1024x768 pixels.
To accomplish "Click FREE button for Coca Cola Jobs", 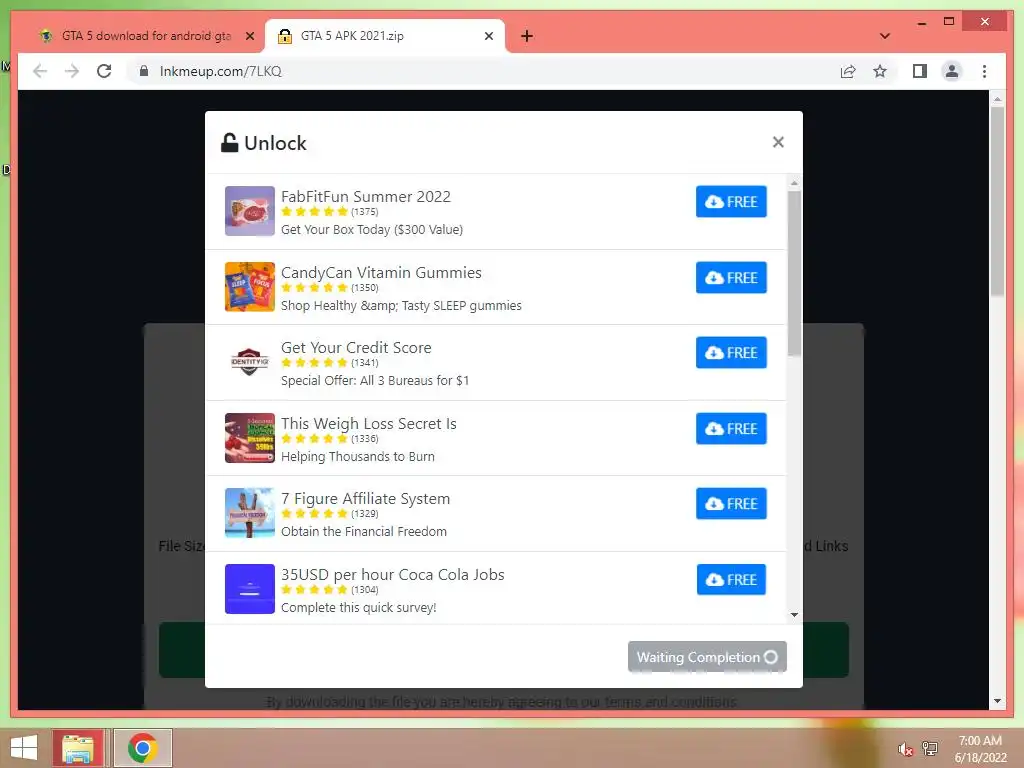I will coord(731,579).
